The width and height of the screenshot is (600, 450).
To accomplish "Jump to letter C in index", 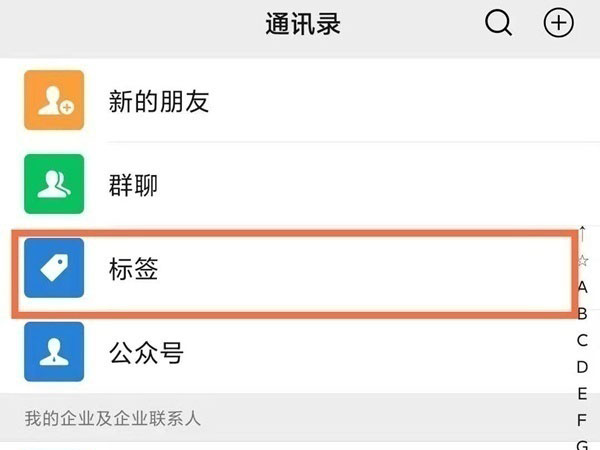I will pos(582,340).
